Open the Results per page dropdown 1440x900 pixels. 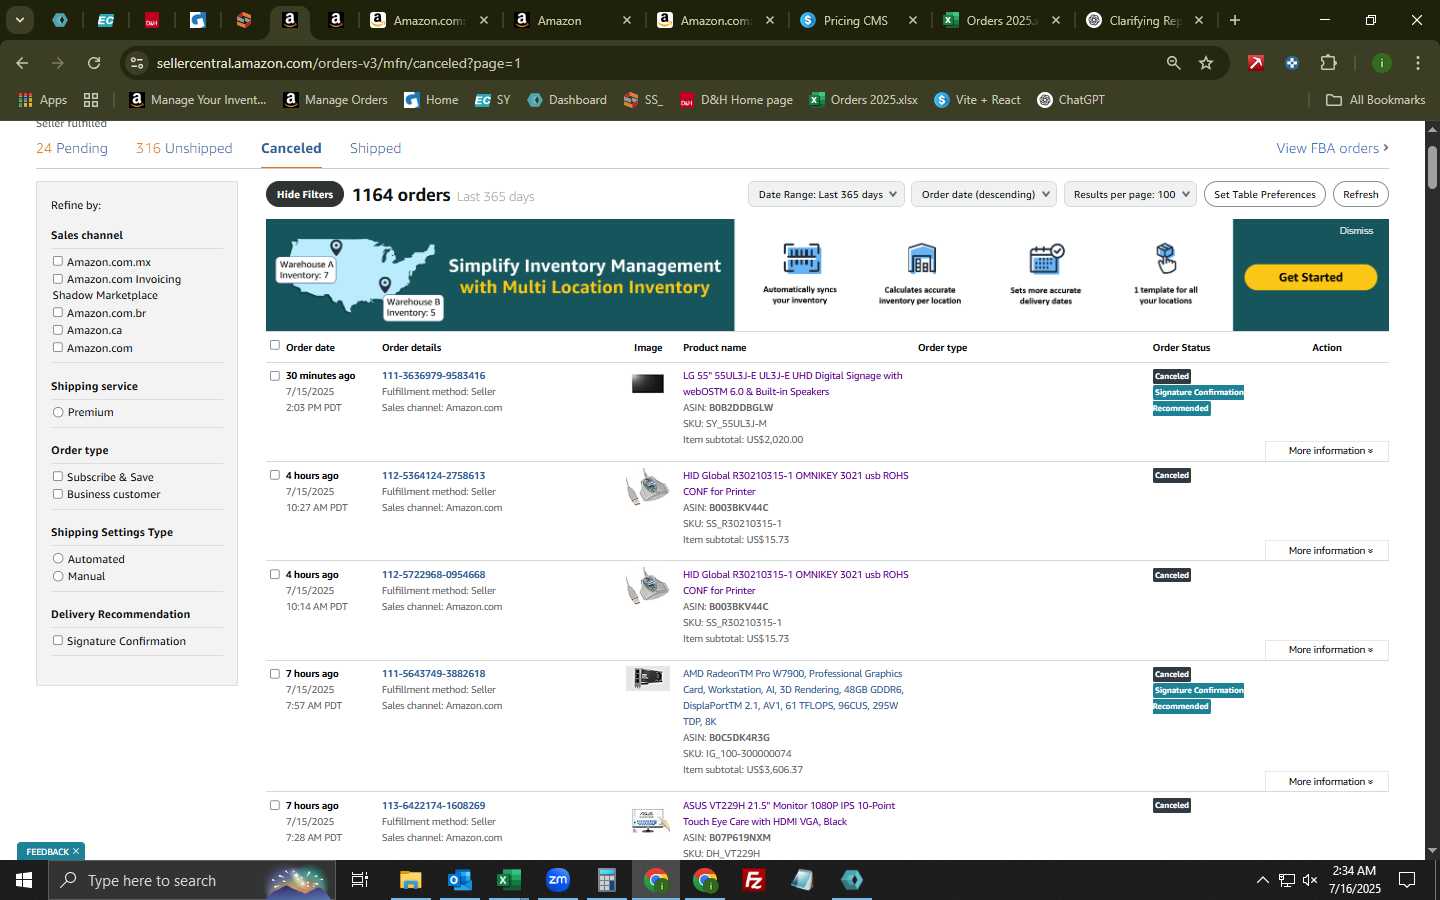(x=1130, y=194)
